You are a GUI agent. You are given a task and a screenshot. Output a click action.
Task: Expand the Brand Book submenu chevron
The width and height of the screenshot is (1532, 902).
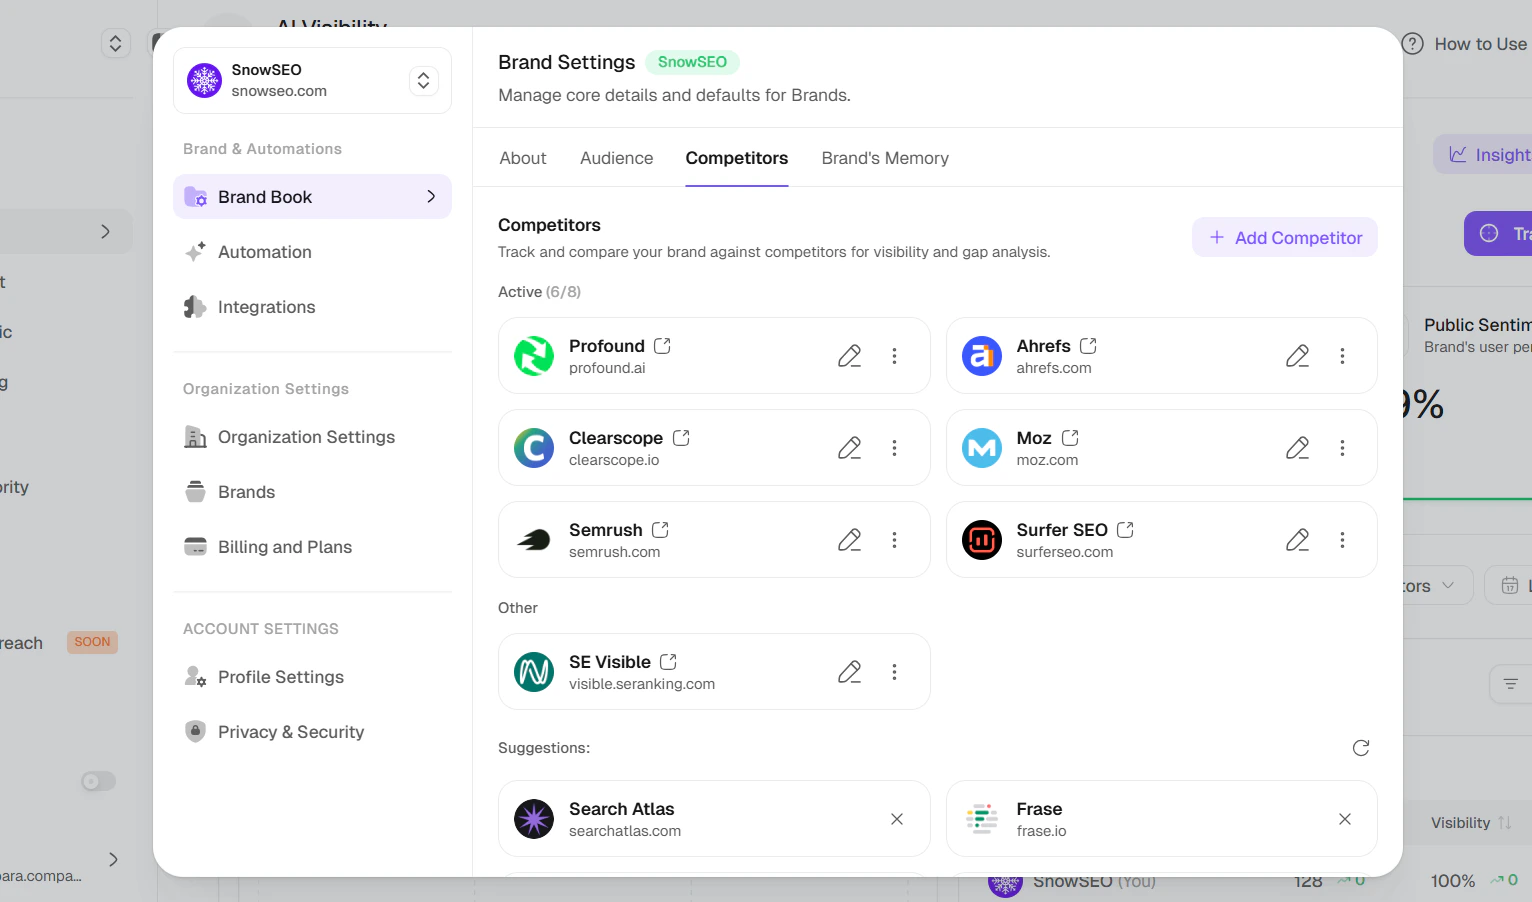(431, 196)
